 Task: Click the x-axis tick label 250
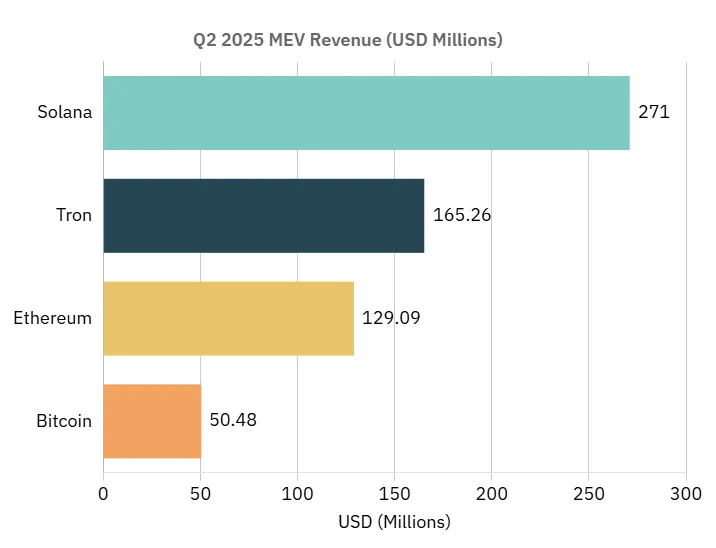coord(589,494)
